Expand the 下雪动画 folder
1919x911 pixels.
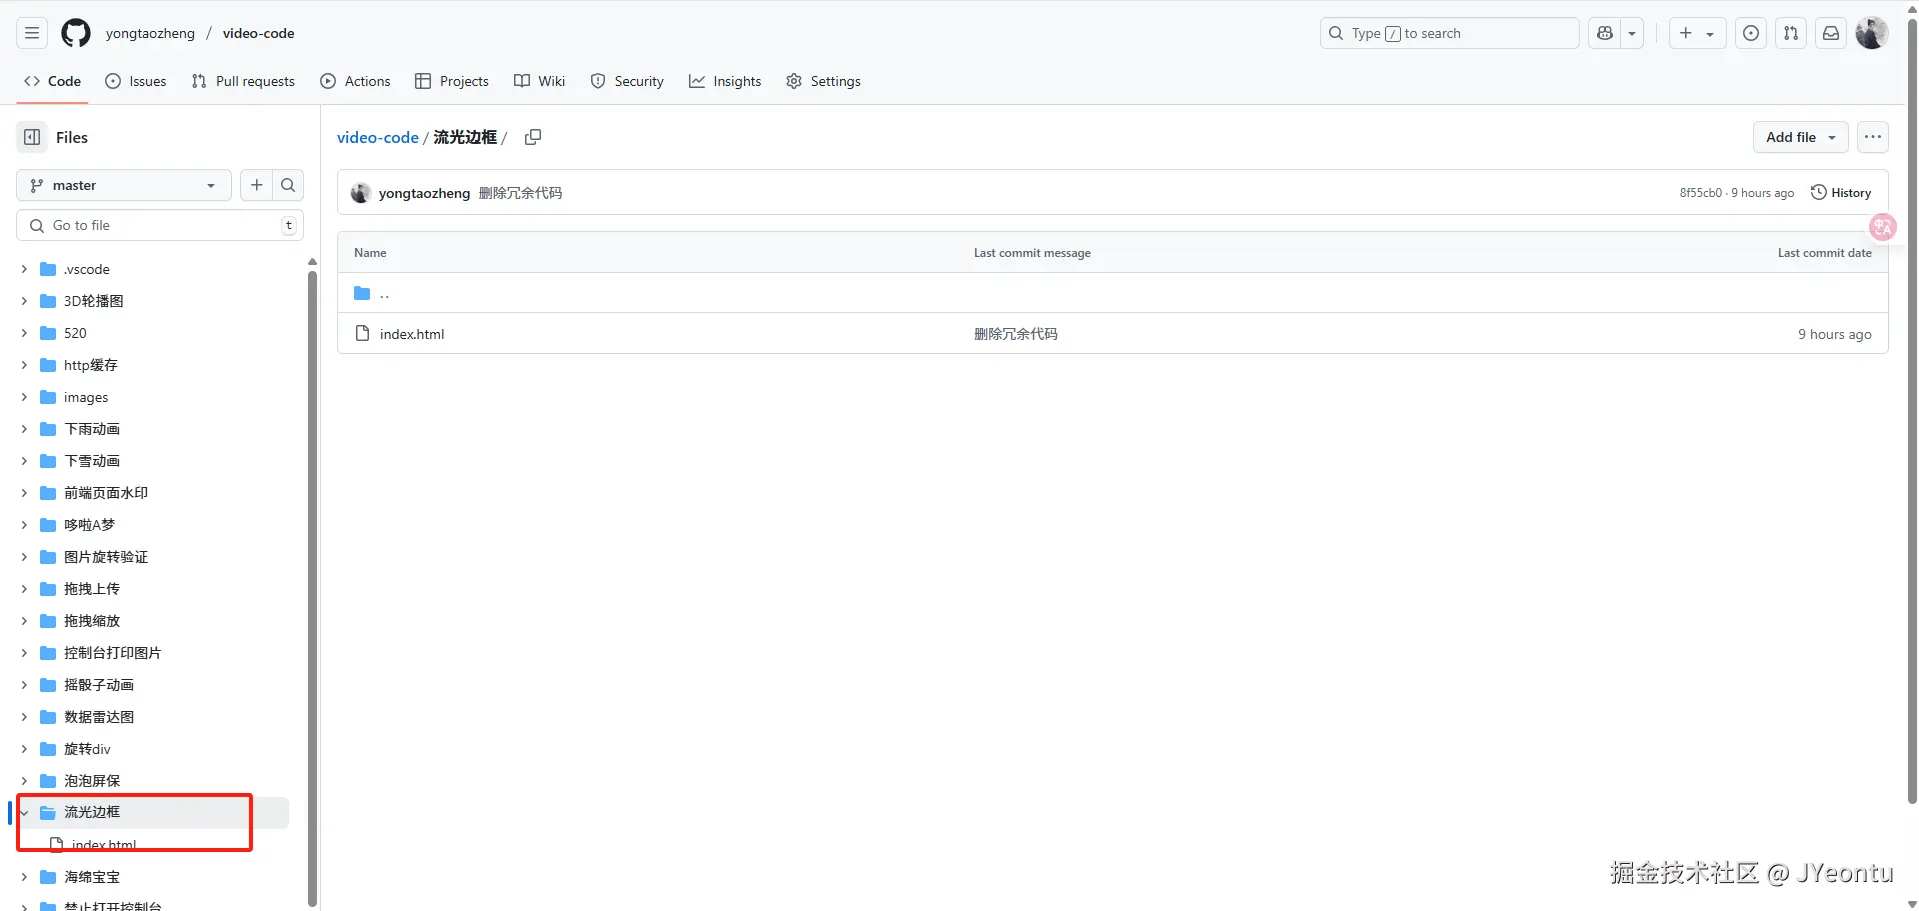[x=24, y=461]
